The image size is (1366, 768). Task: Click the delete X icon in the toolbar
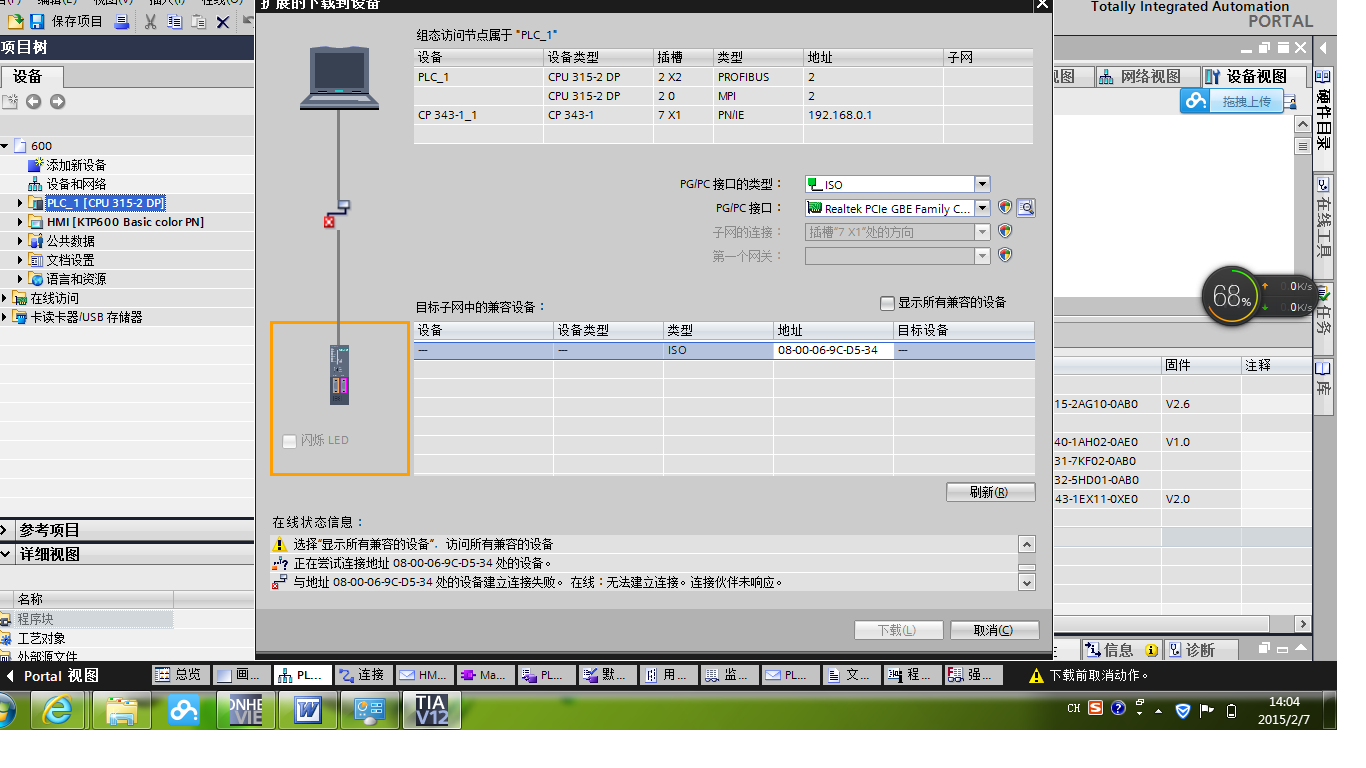pyautogui.click(x=223, y=21)
